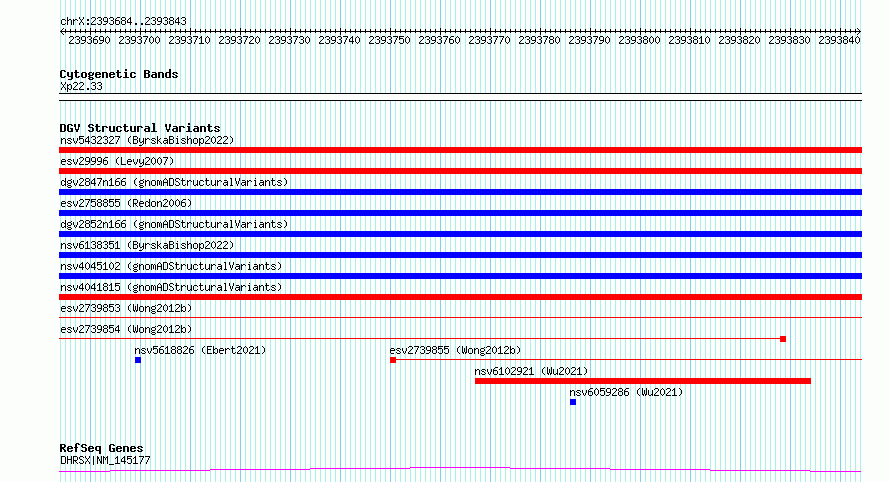This screenshot has height=482, width=890.
Task: Select the red nsv5432327 variant bar
Action: [460, 150]
